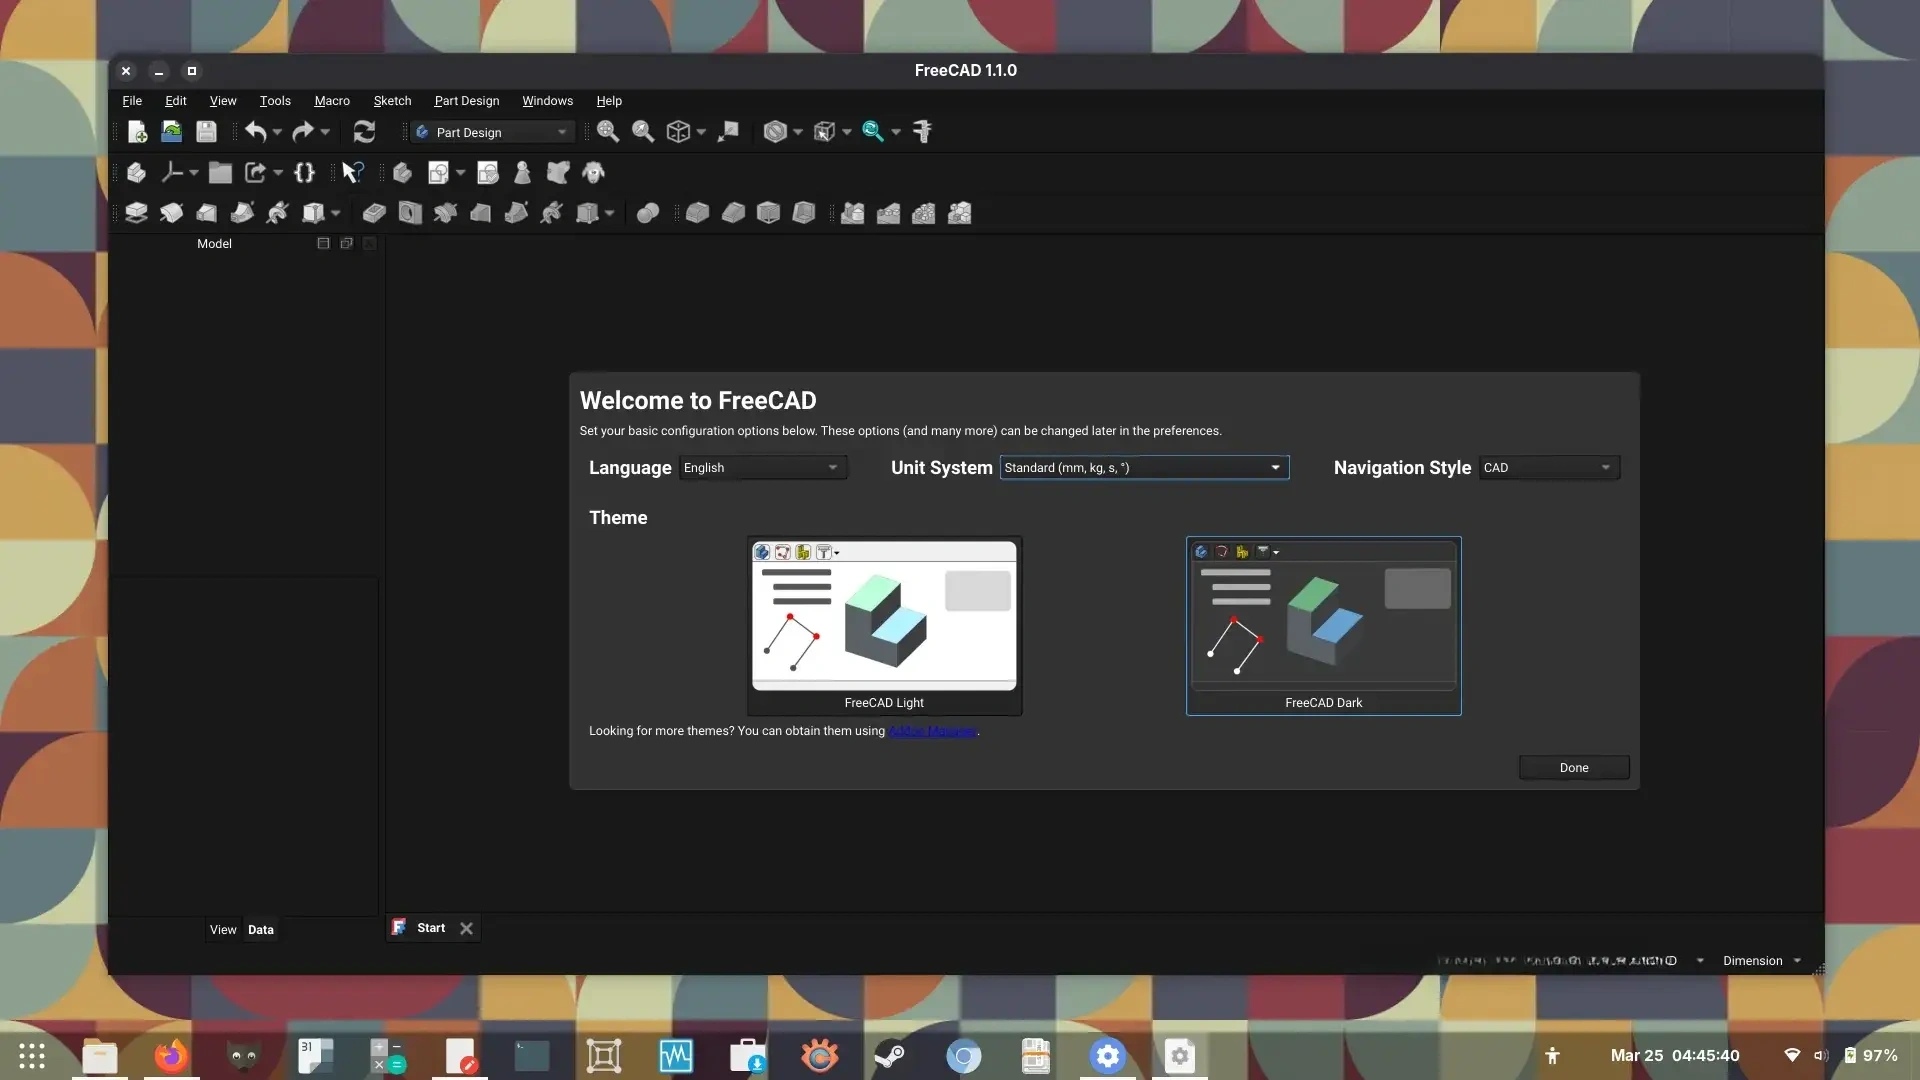The width and height of the screenshot is (1920, 1080).
Task: Click the Pad extrude tool icon
Action: tap(136, 213)
